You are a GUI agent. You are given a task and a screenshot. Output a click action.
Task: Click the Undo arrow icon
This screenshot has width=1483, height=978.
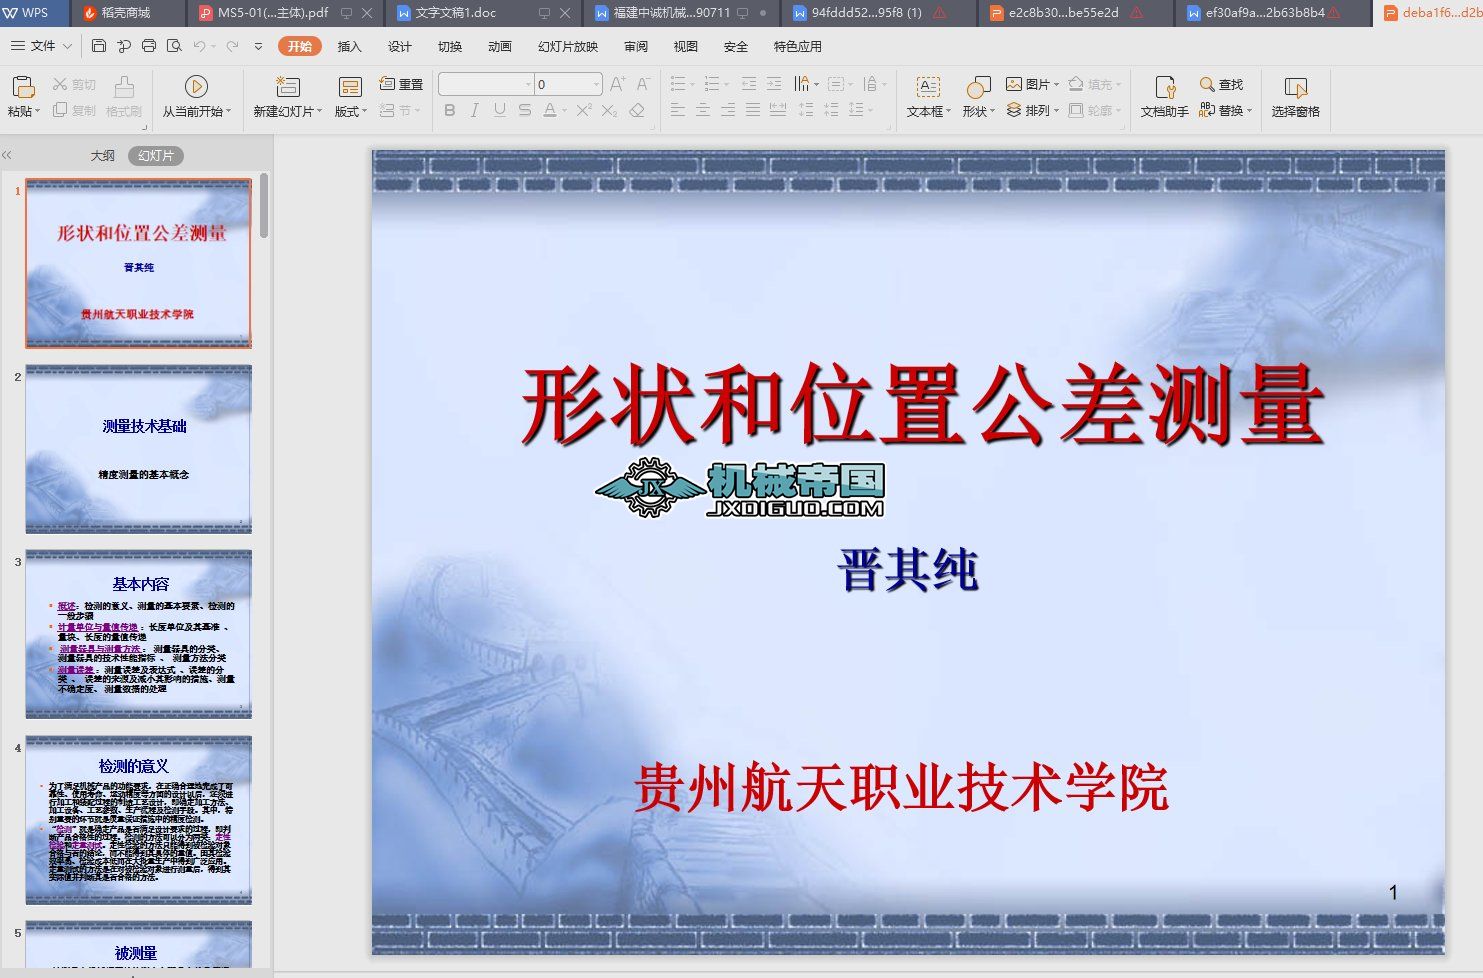pyautogui.click(x=199, y=46)
